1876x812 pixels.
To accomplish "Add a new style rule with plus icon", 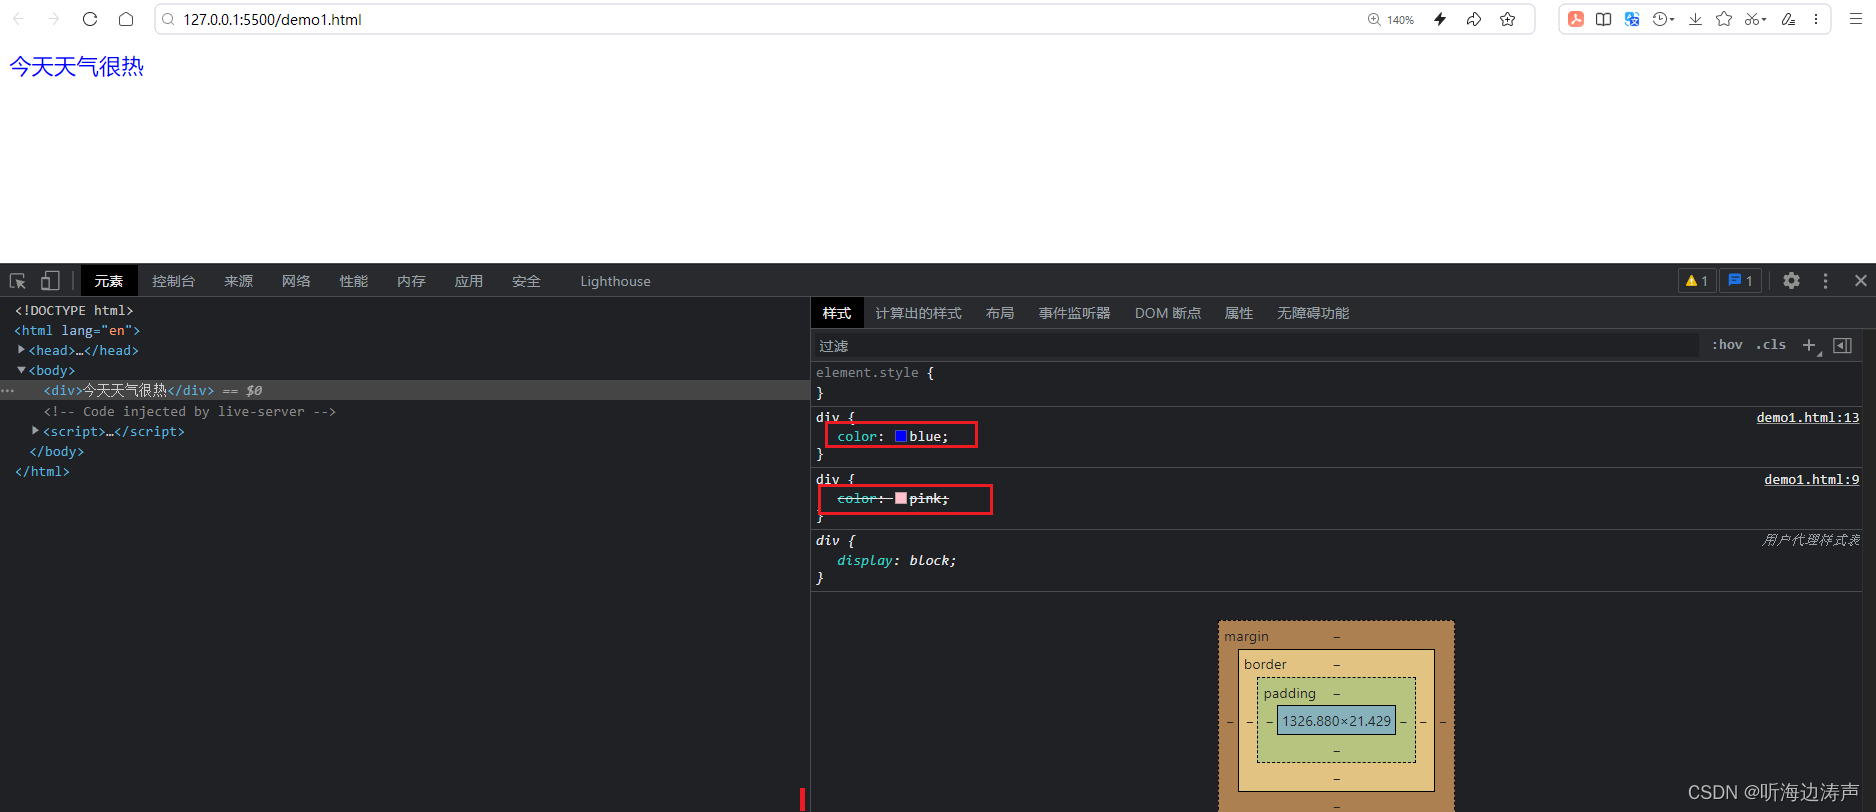I will coord(1810,345).
